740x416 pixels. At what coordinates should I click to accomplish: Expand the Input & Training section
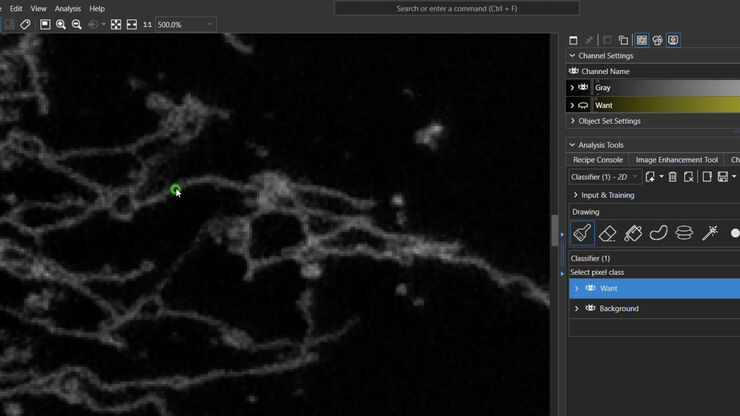(x=575, y=195)
